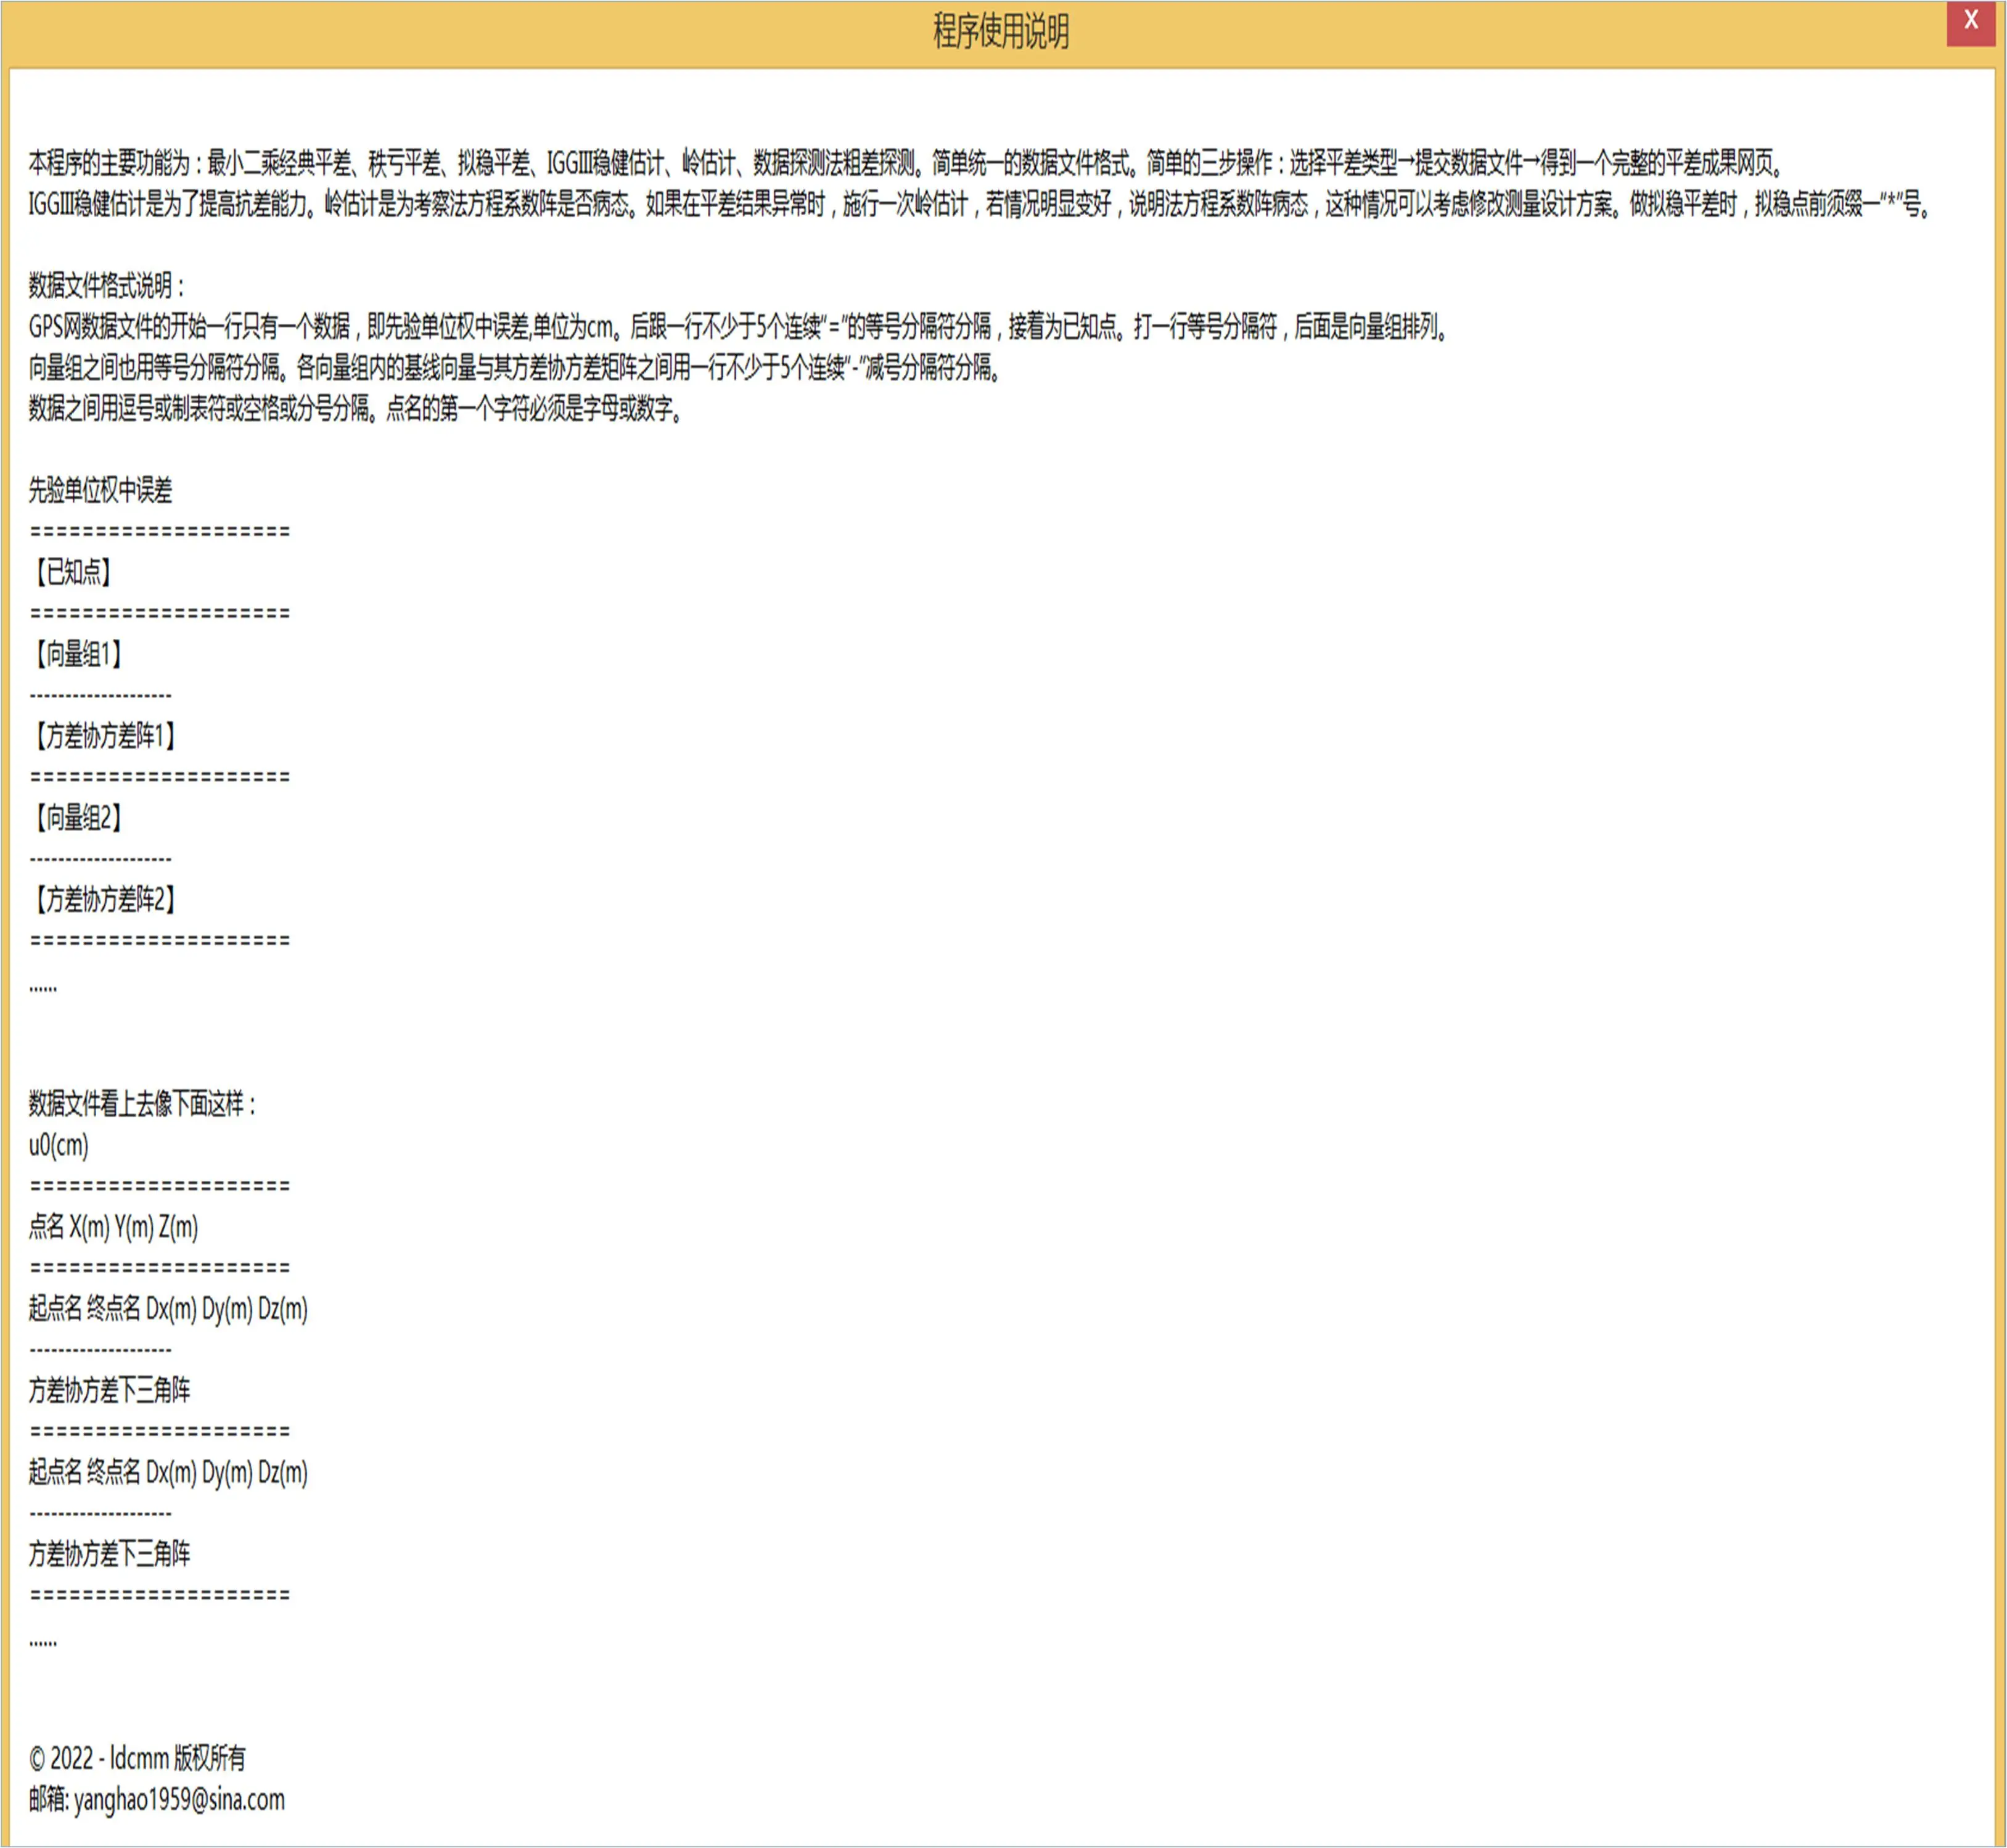Click the text 数据文件看上去像下面这样:
Image resolution: width=2007 pixels, height=1848 pixels.
pyautogui.click(x=143, y=1104)
